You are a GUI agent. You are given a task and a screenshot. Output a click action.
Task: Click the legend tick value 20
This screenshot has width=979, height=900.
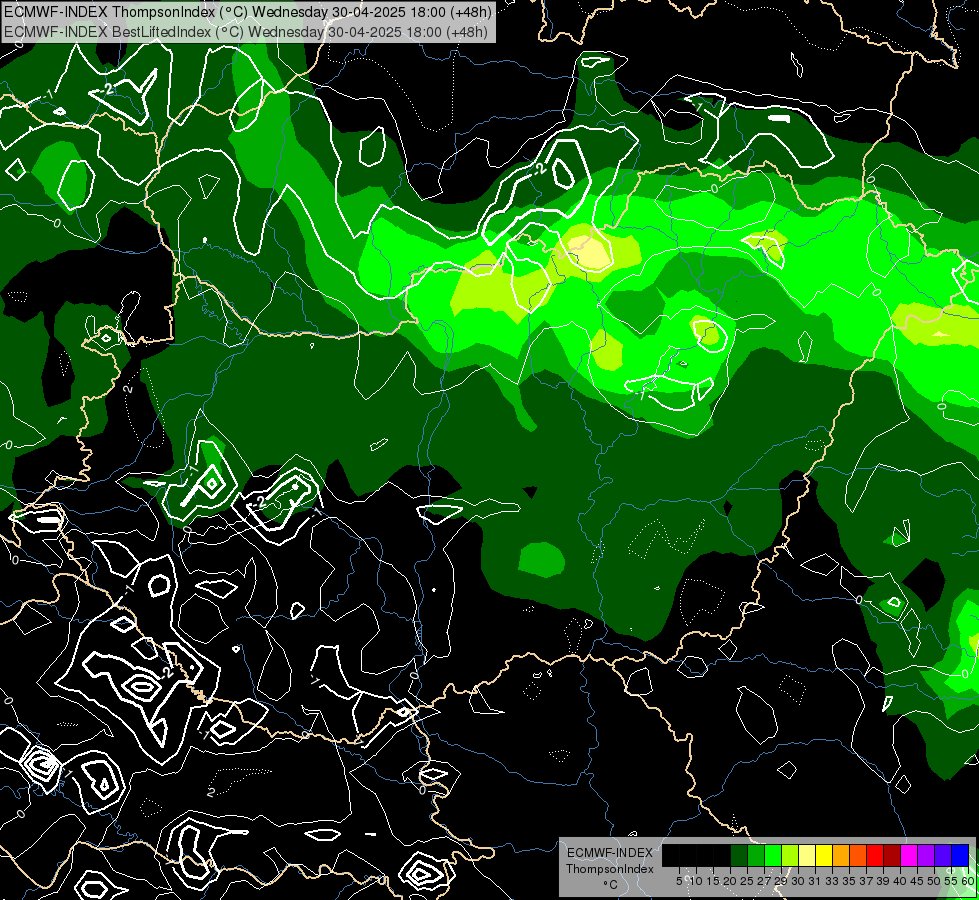[x=729, y=881]
